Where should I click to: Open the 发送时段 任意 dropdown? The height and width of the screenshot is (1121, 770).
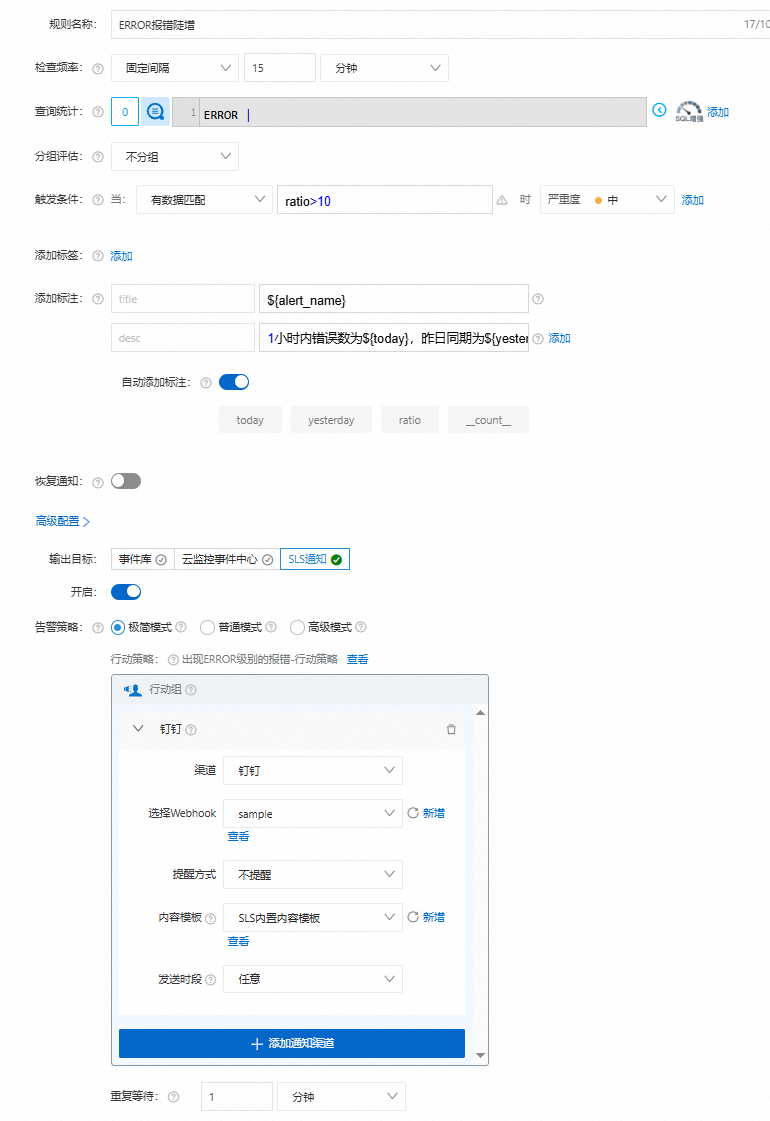coord(313,979)
